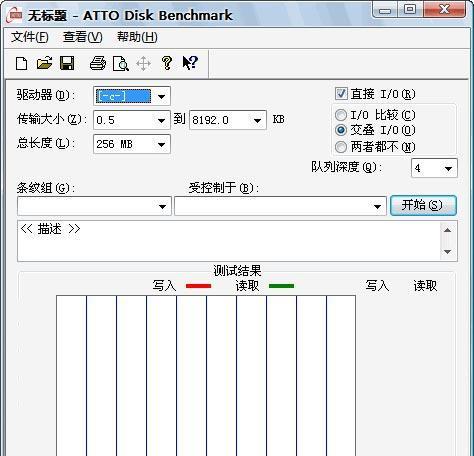Click the ATTO application icon in title bar
The height and width of the screenshot is (456, 474).
tap(15, 15)
